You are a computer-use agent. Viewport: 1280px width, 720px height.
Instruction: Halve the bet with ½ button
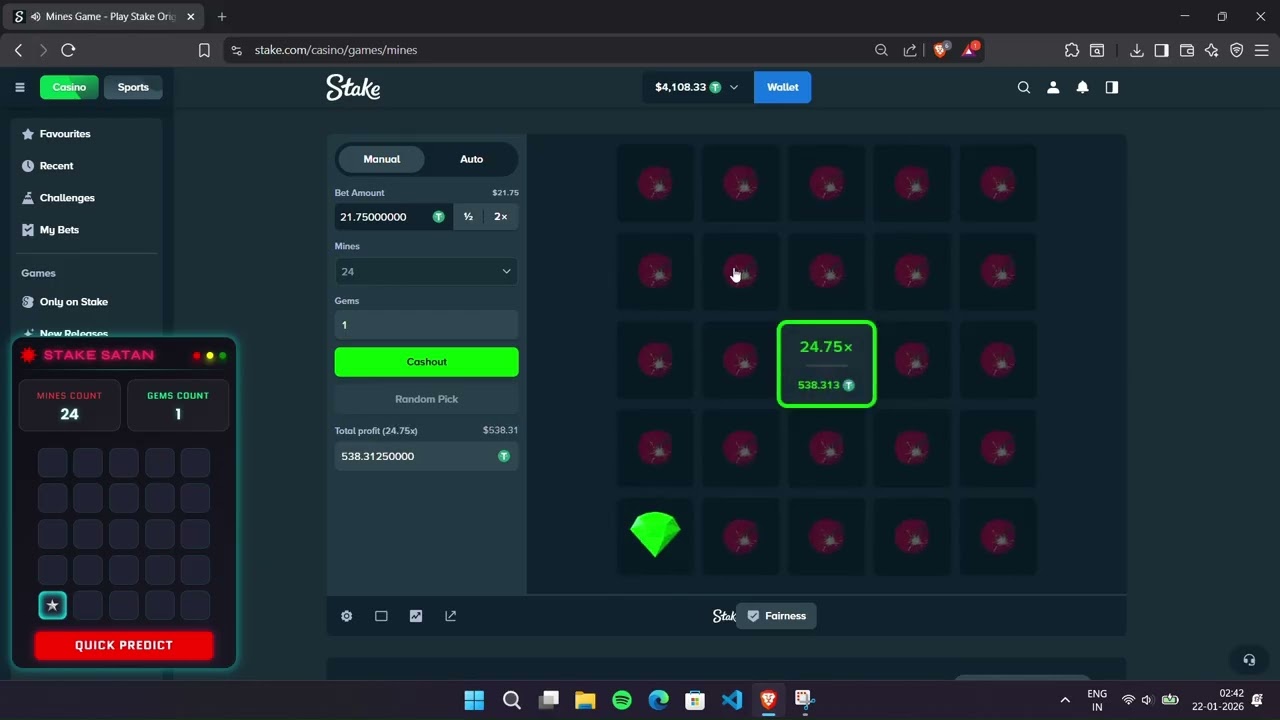(468, 217)
